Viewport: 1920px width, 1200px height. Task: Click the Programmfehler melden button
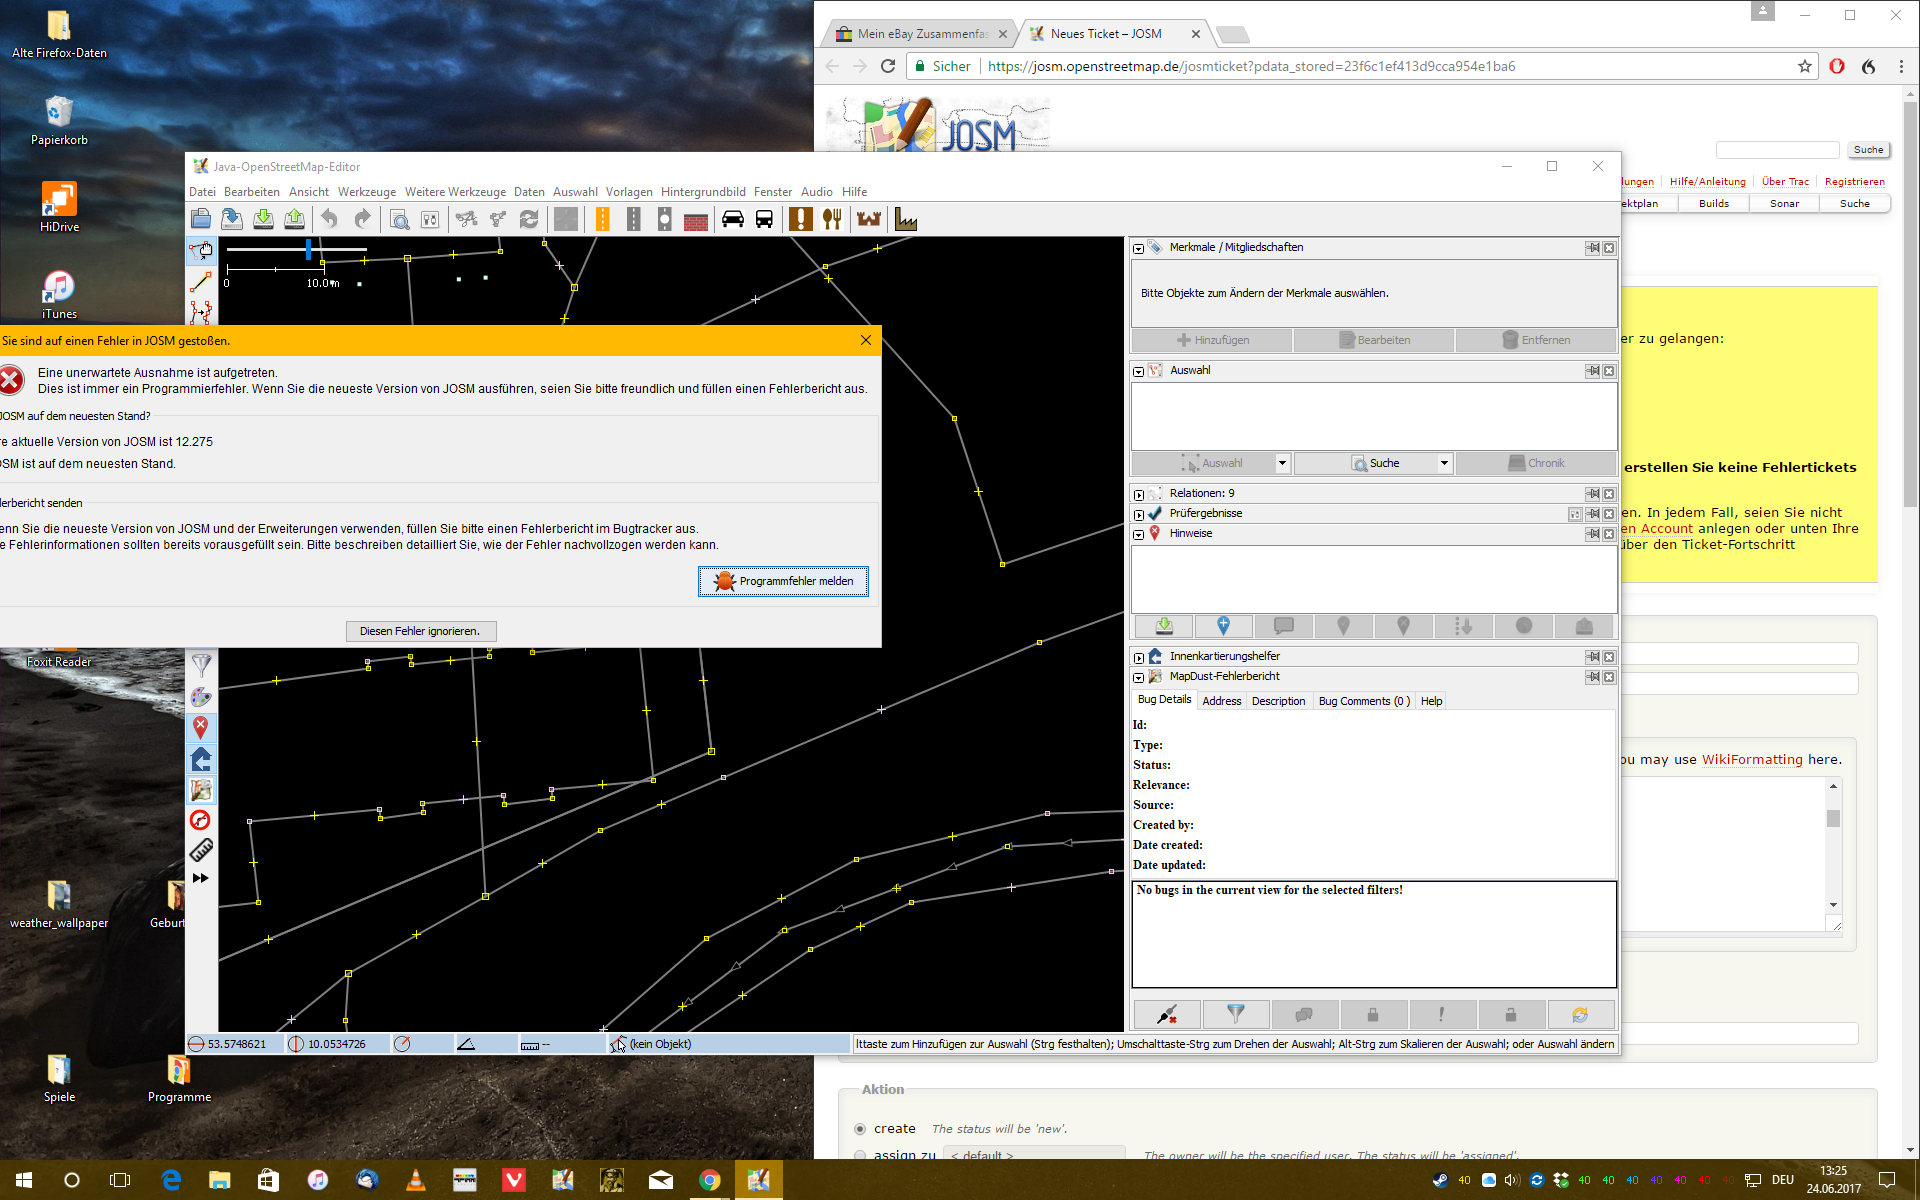pyautogui.click(x=783, y=581)
